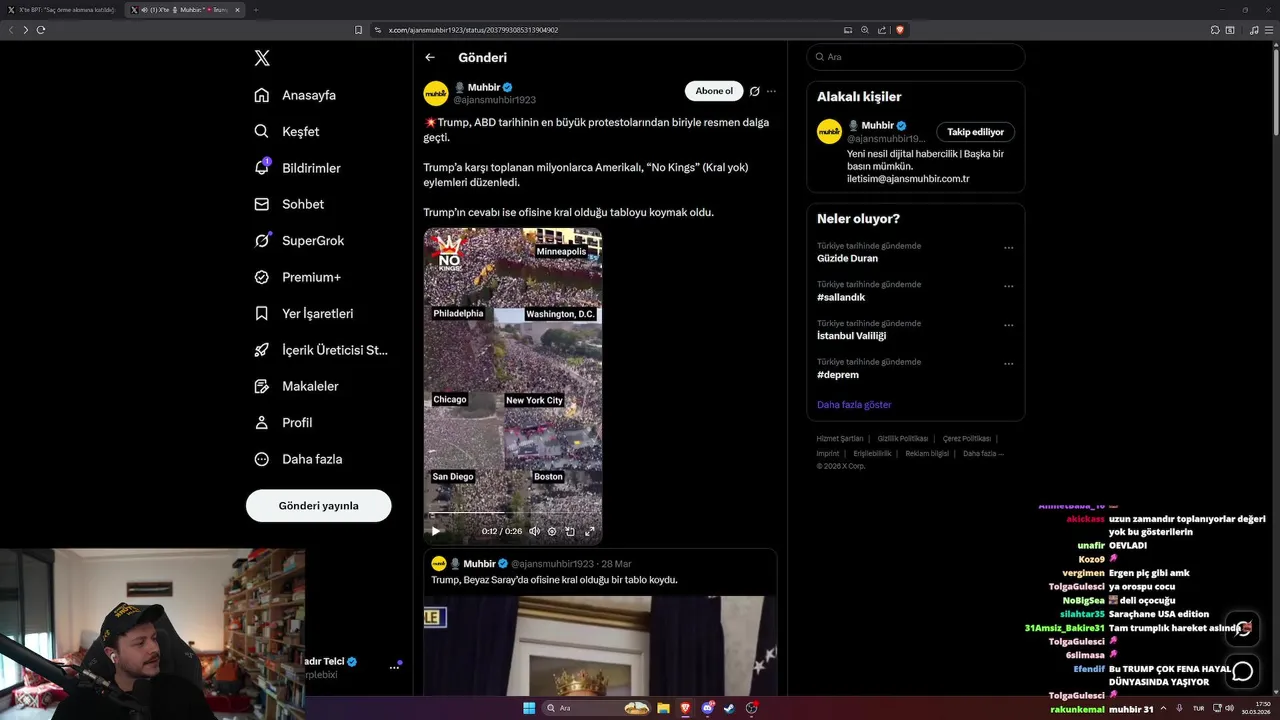The image size is (1280, 720).
Task: Open Profil page
Action: 283,422
